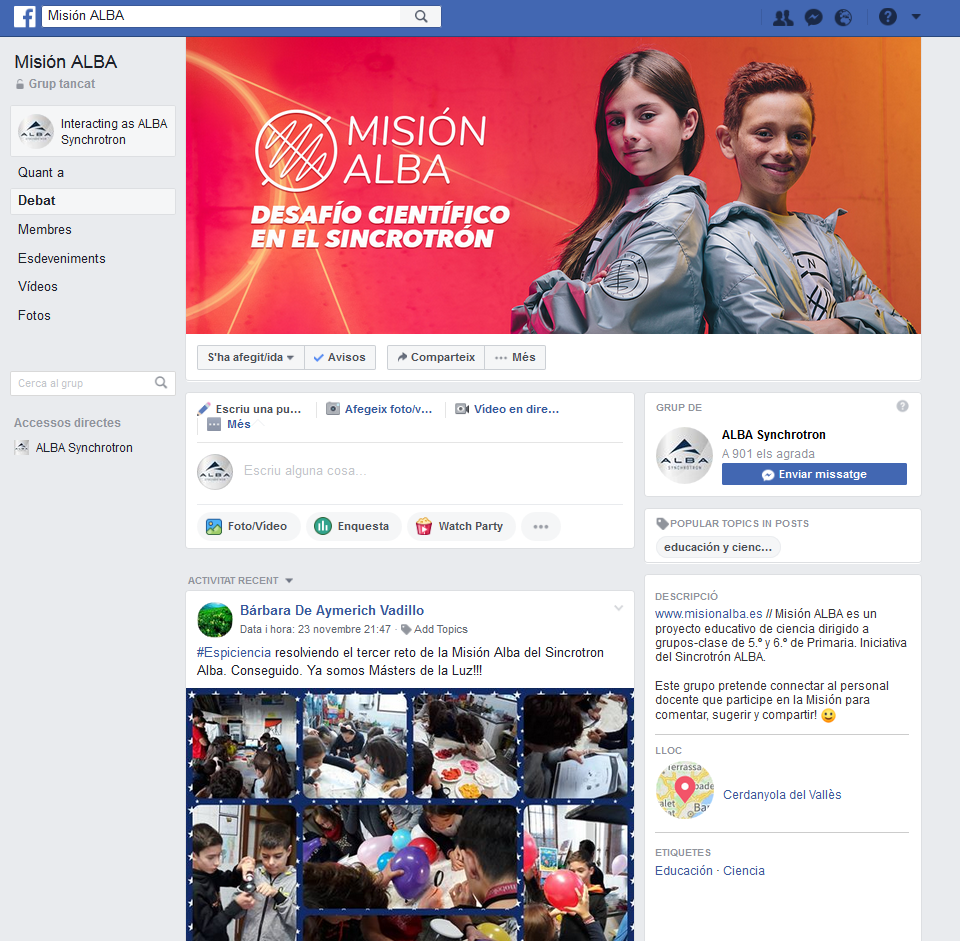
Task: Open notifications globe icon
Action: coord(844,17)
